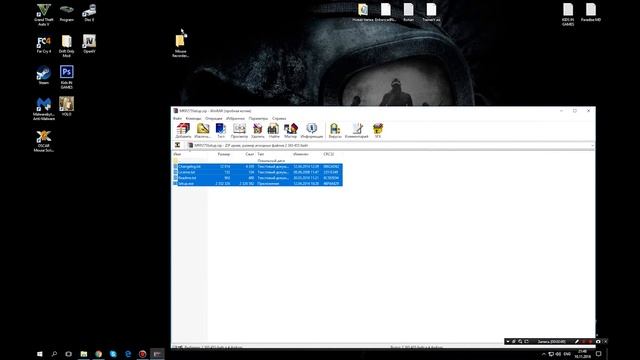The height and width of the screenshot is (360, 640).
Task: Select the Changelog.txt file row
Action: pos(258,167)
